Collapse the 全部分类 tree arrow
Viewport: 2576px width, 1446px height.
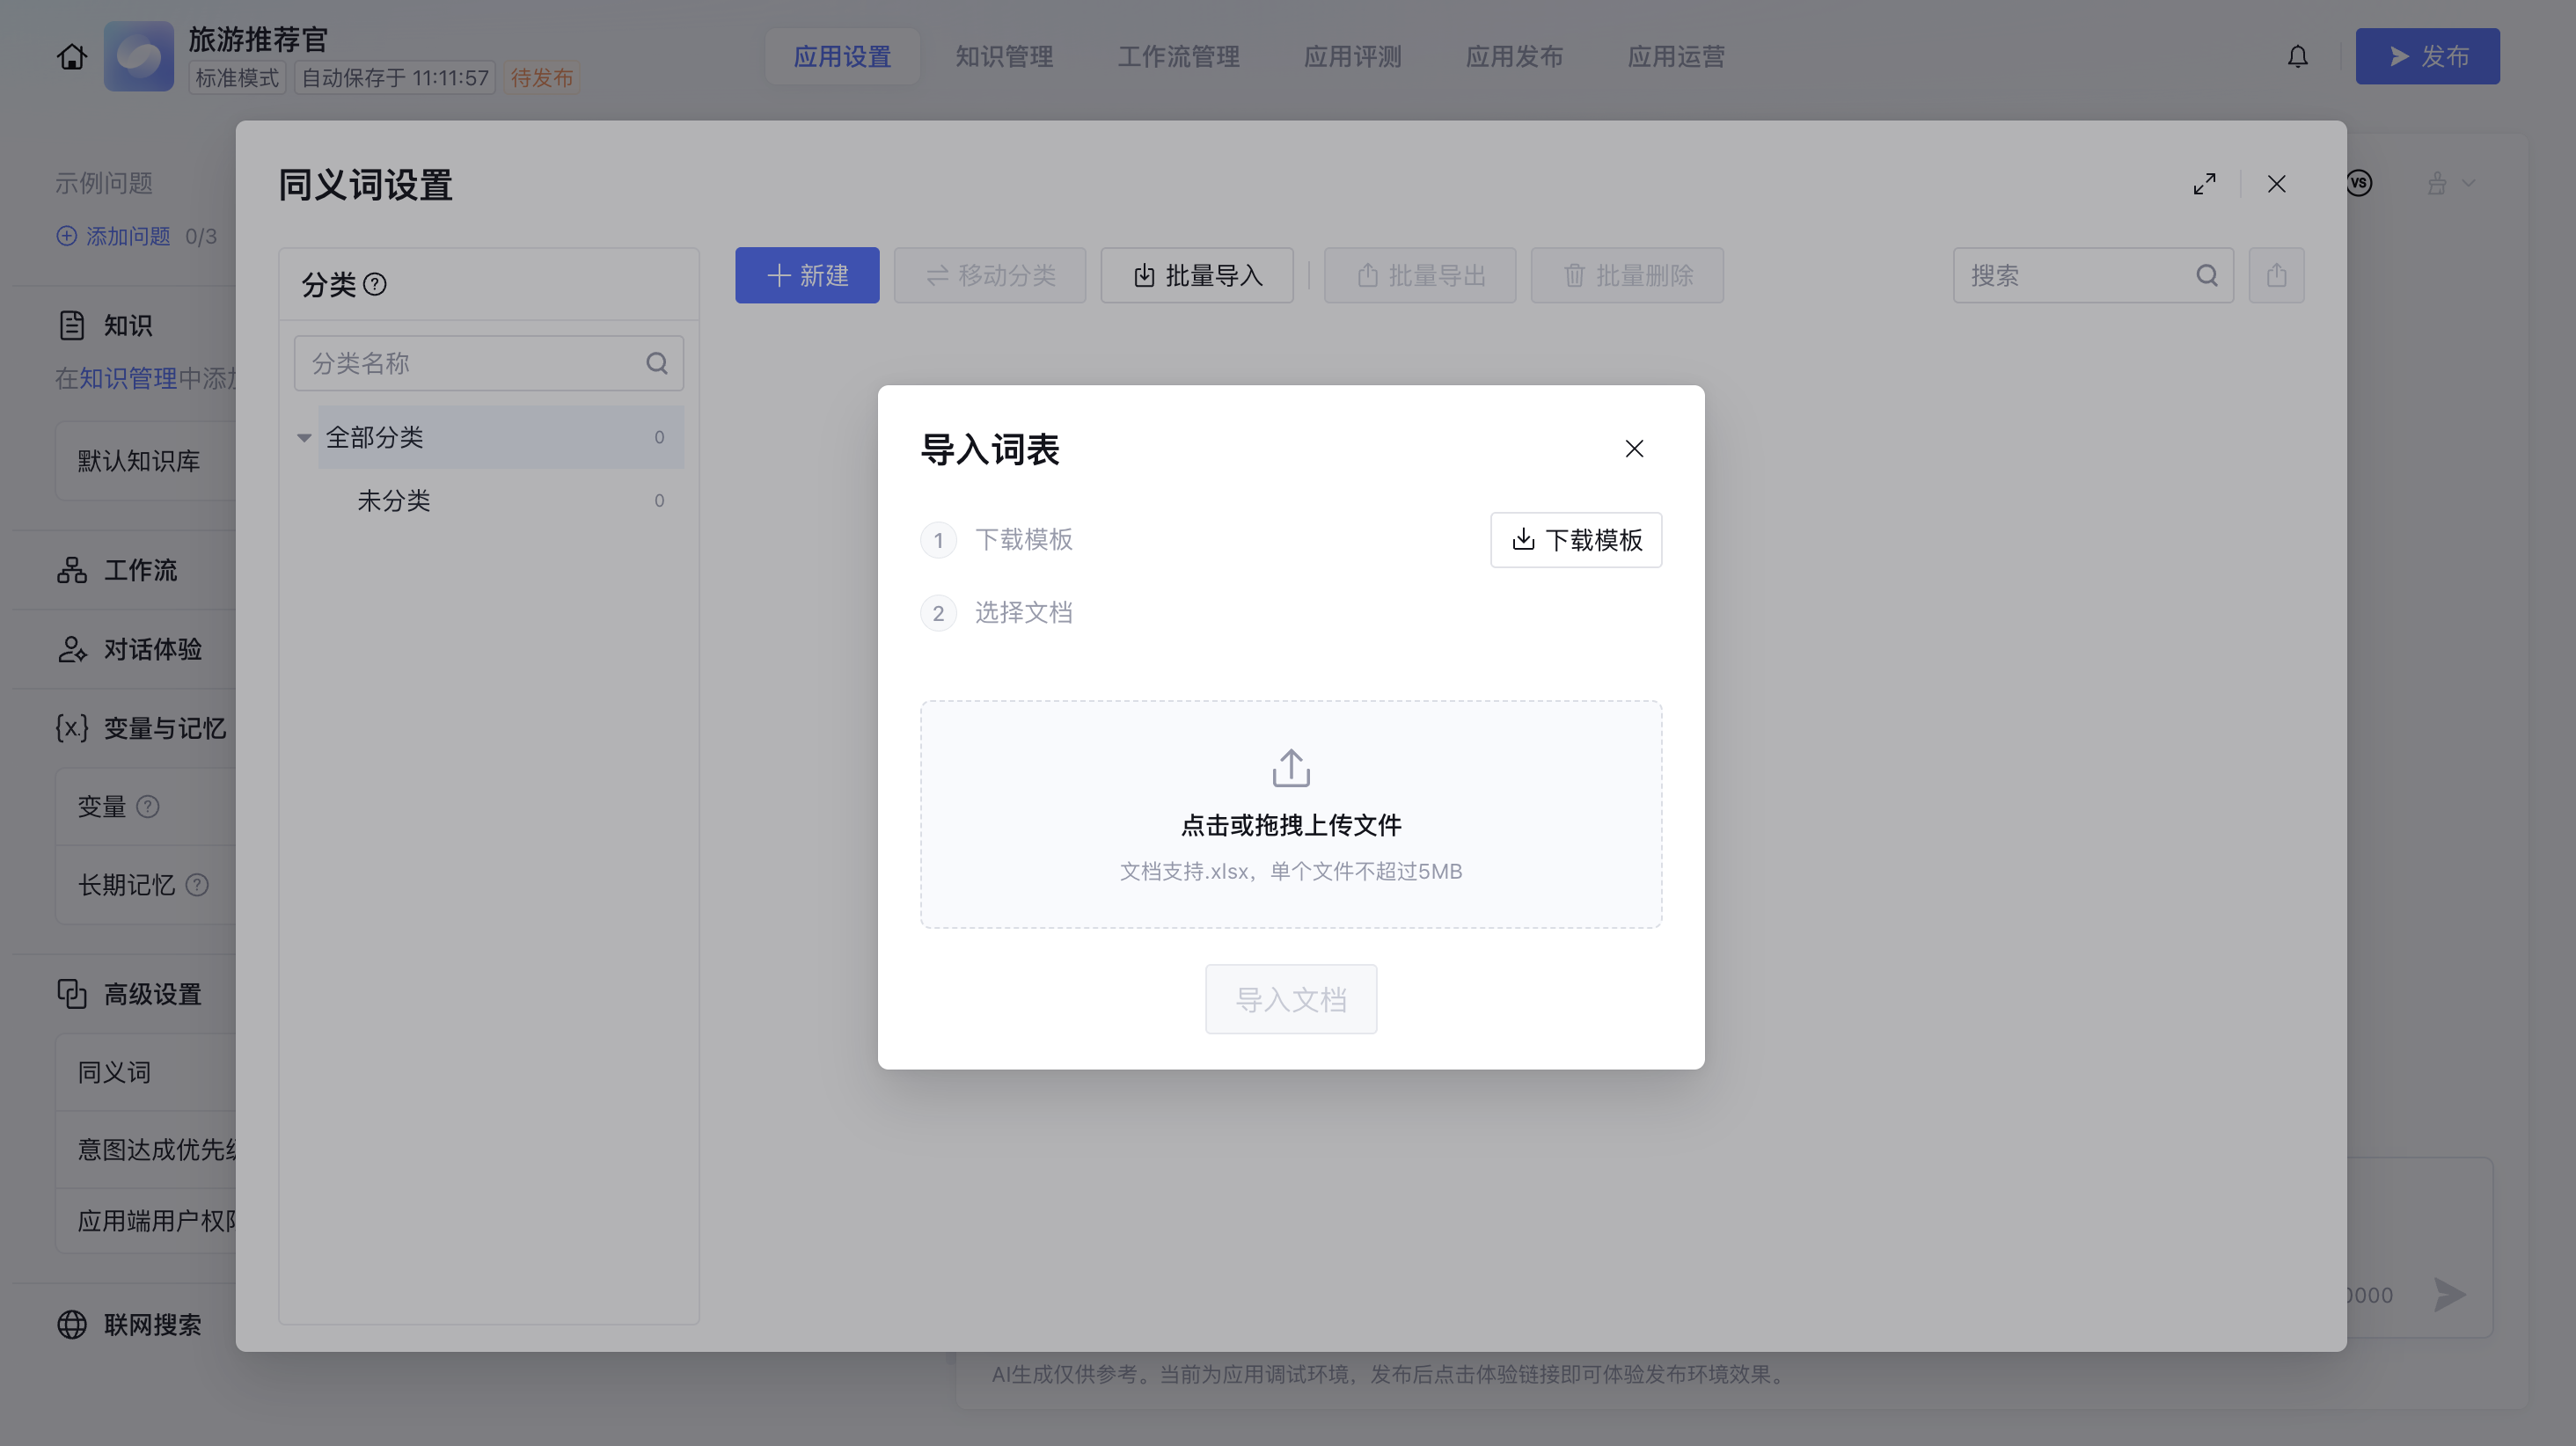tap(304, 438)
